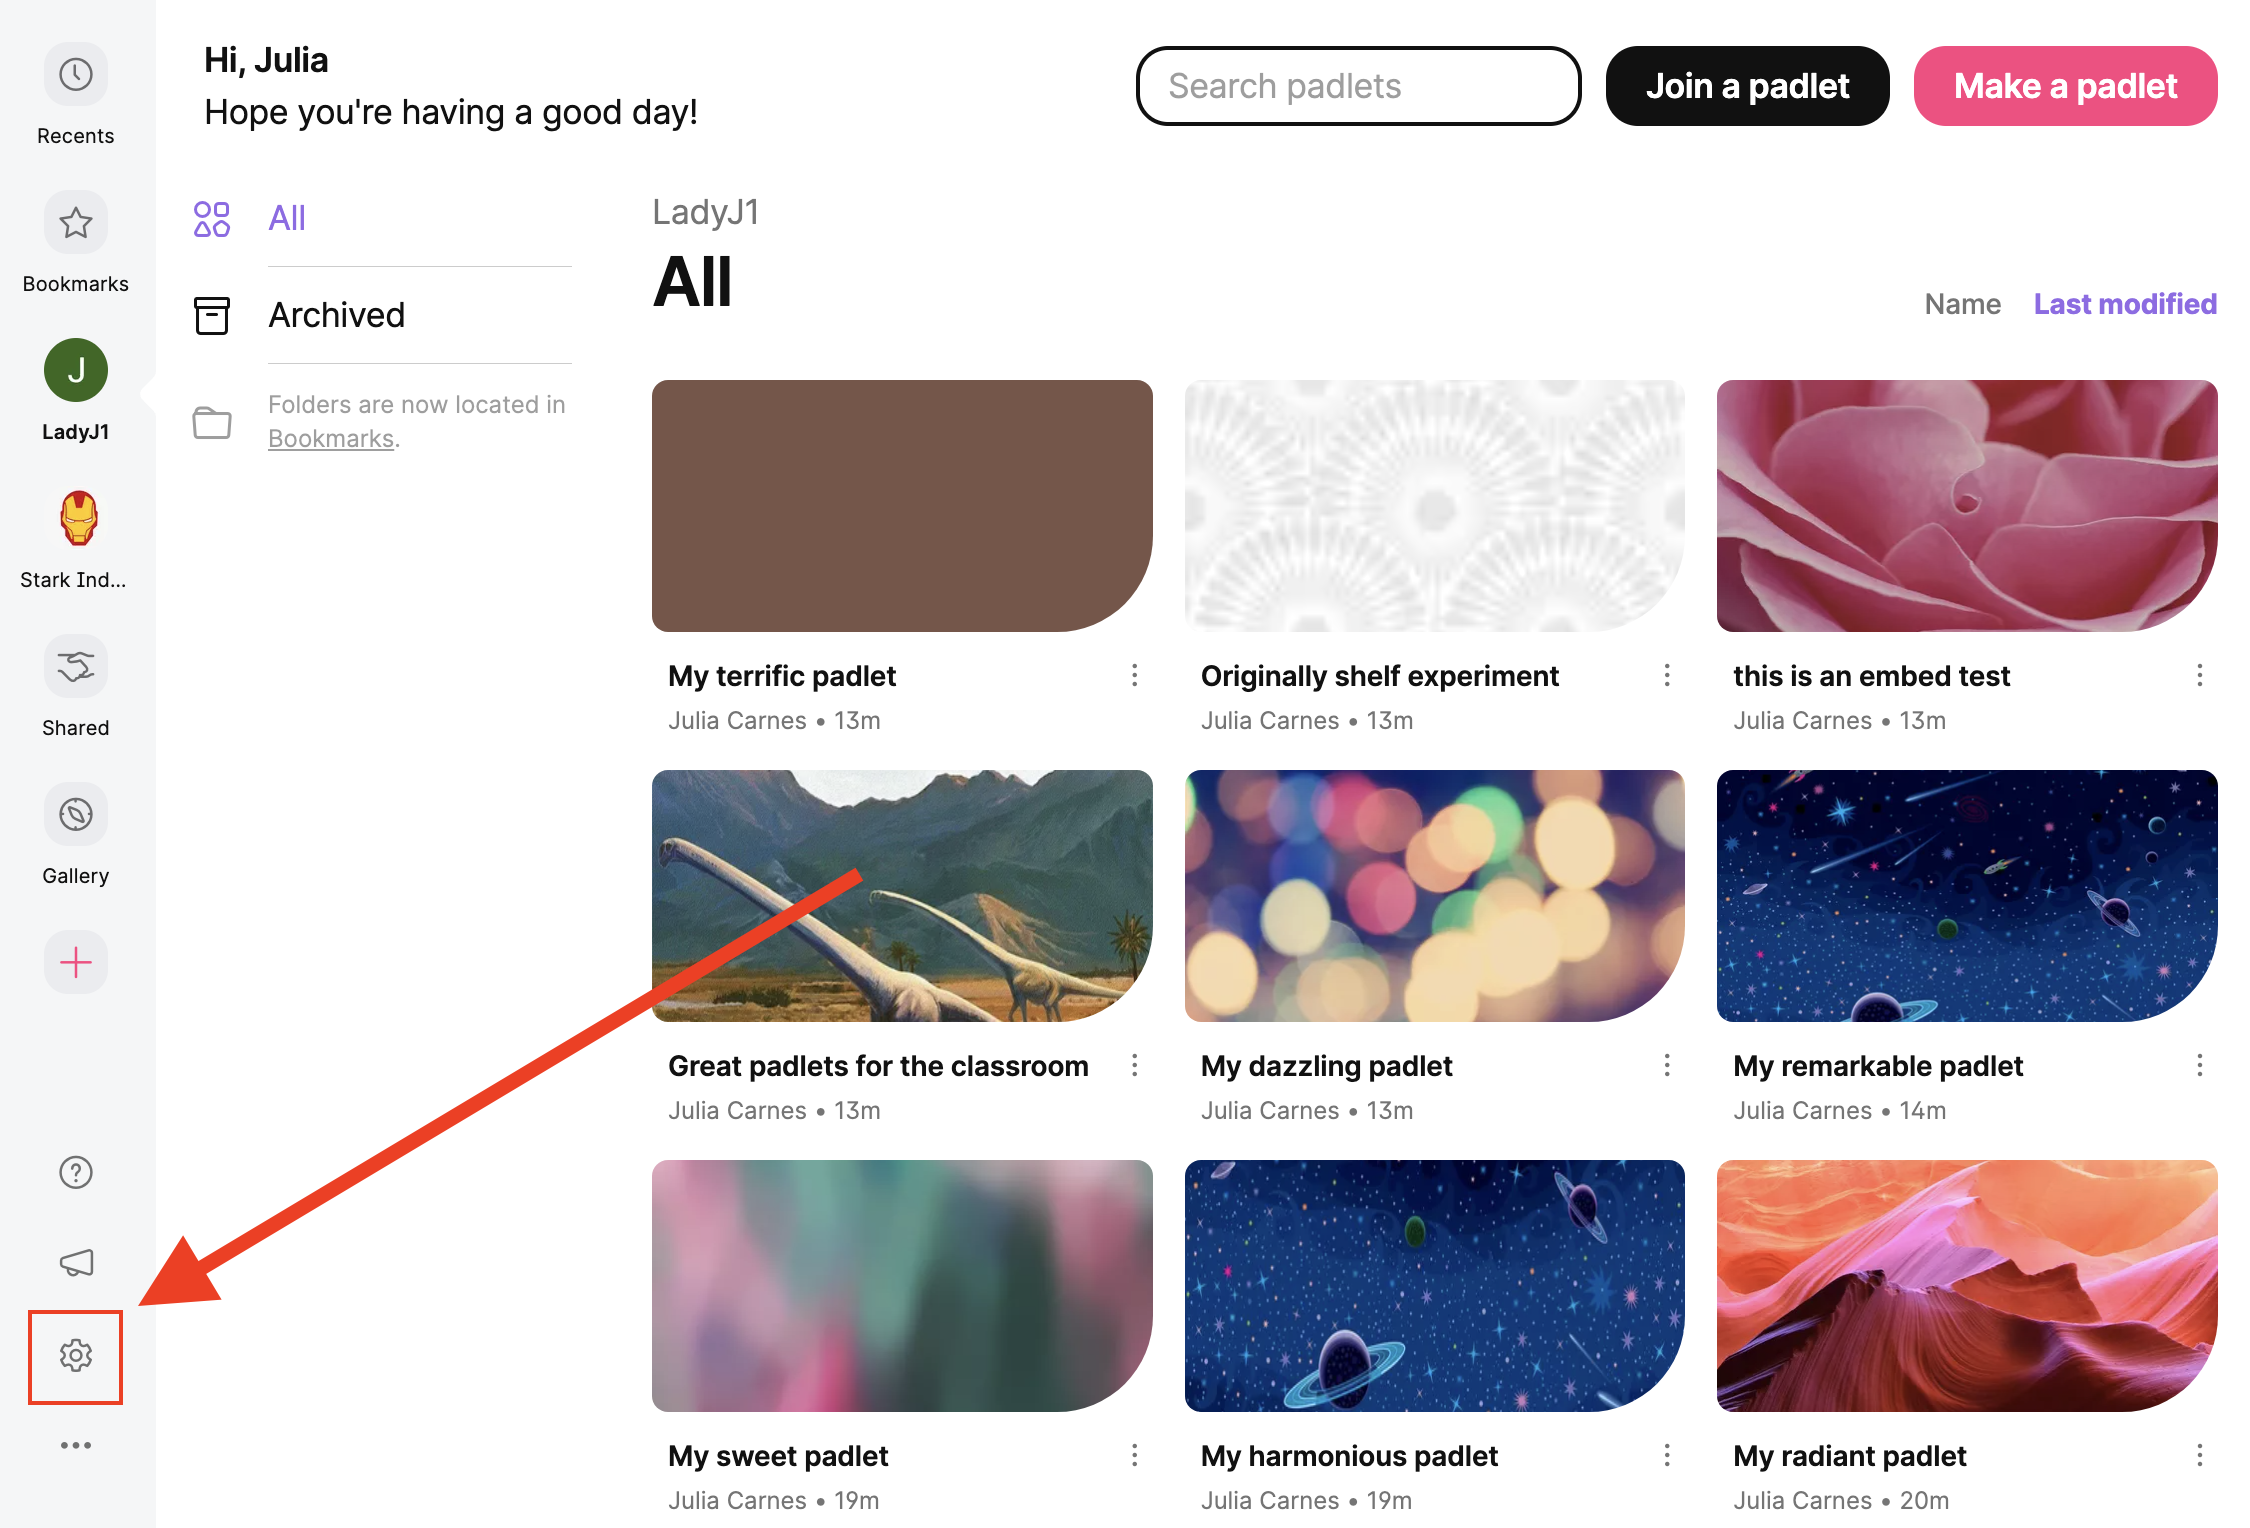
Task: Open options menu for My terrific padlet
Action: tap(1135, 676)
